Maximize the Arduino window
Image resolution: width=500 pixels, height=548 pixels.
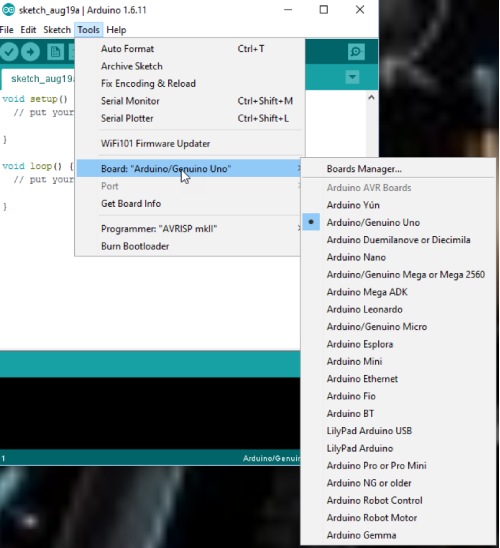324,10
